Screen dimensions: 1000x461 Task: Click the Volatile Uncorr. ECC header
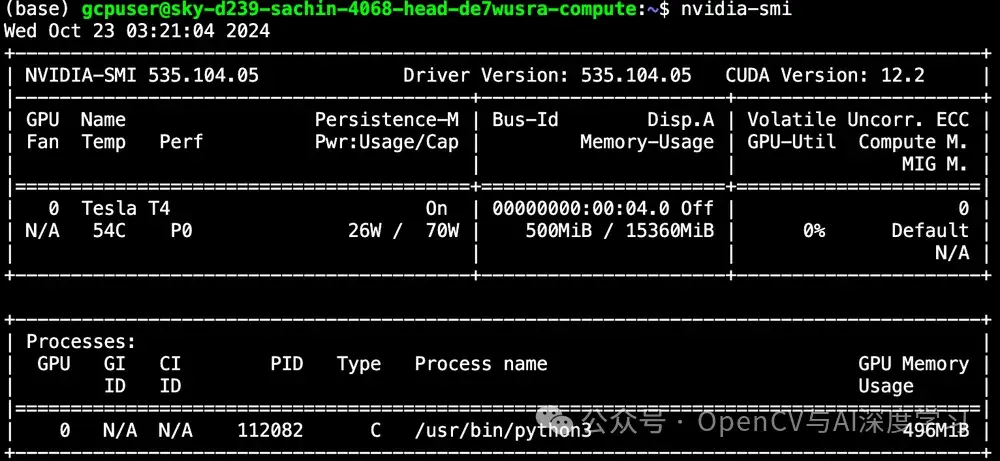tap(858, 119)
